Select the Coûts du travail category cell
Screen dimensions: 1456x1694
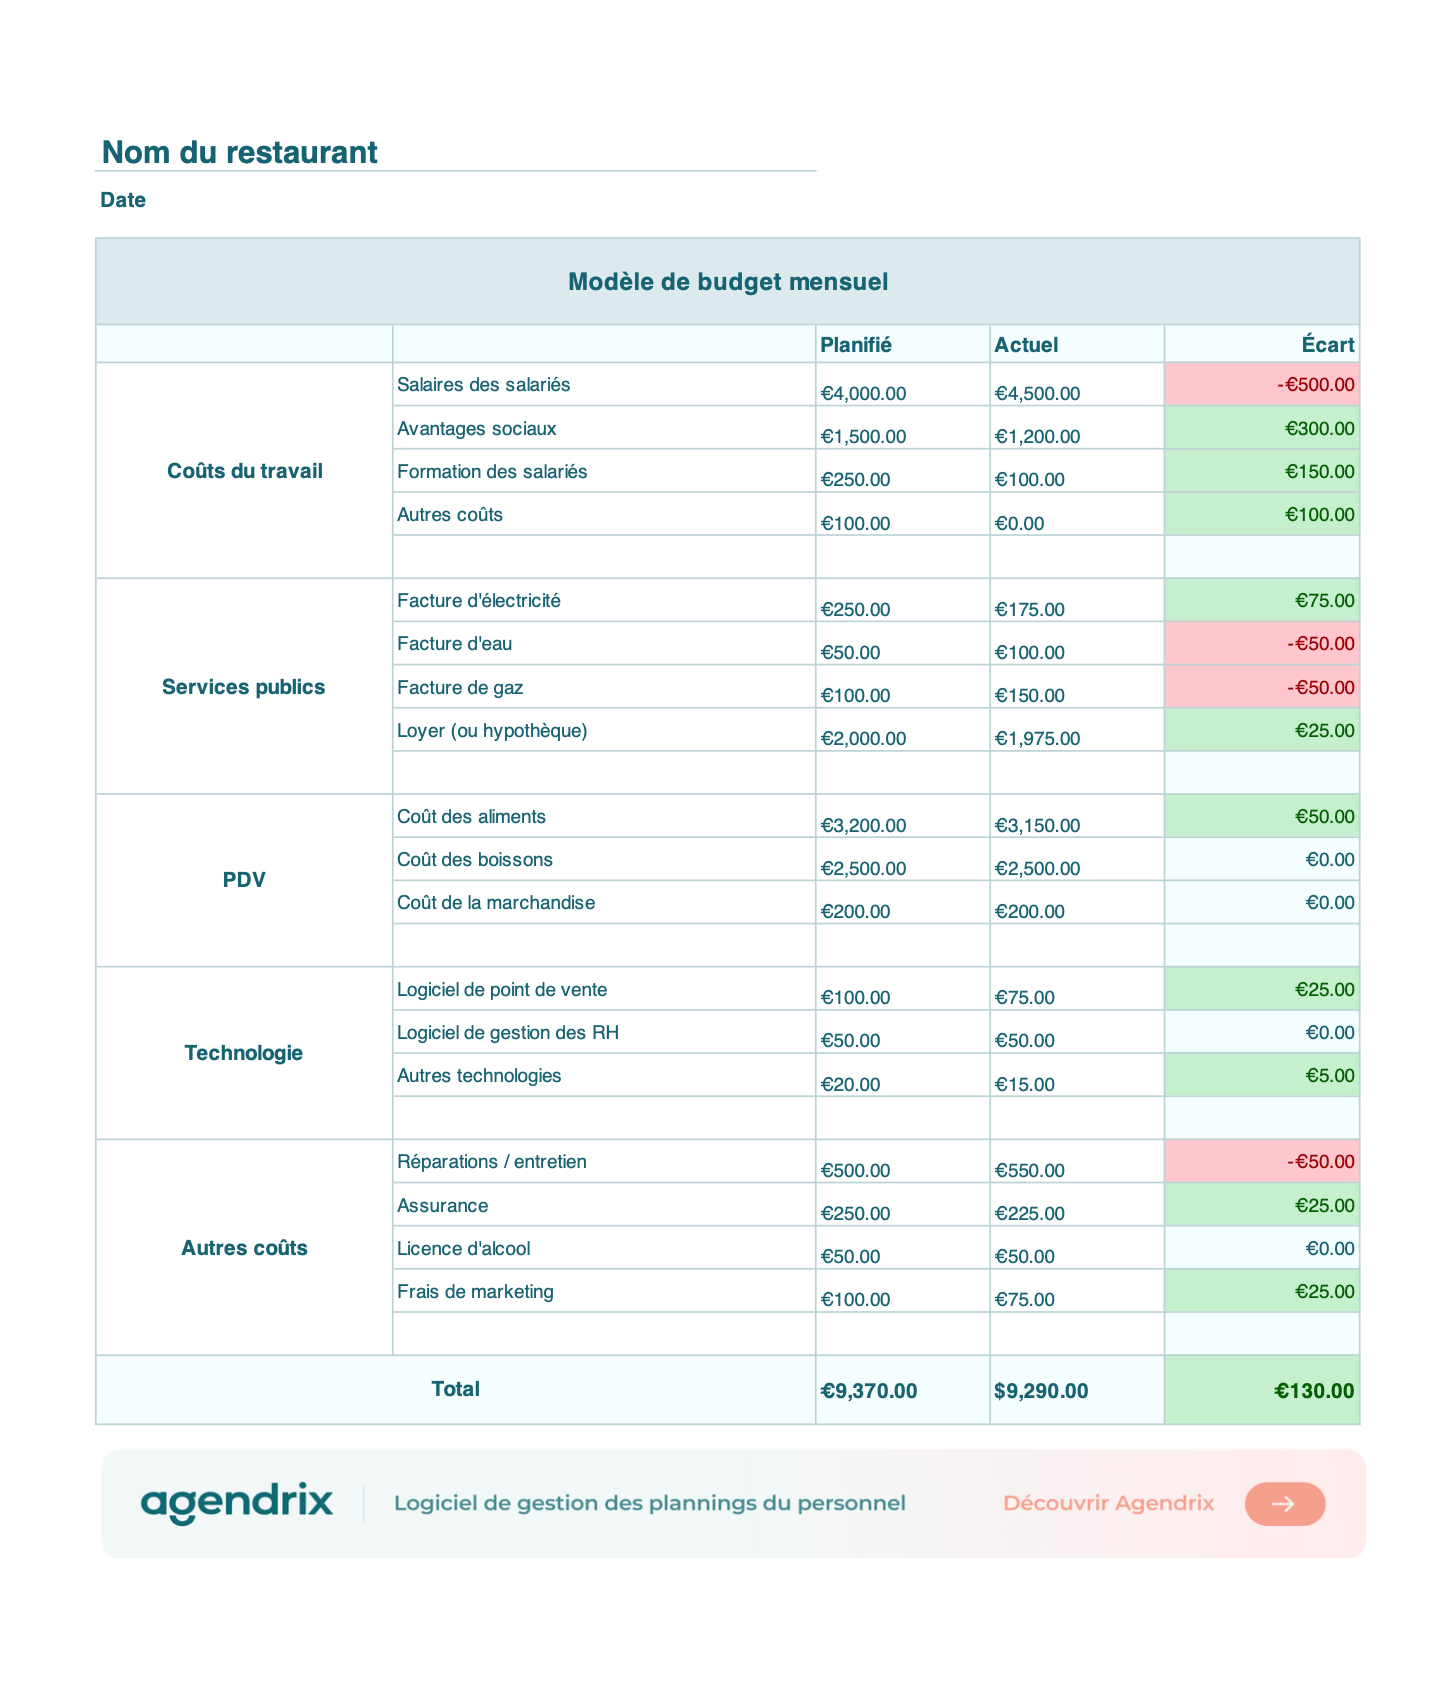tap(245, 471)
